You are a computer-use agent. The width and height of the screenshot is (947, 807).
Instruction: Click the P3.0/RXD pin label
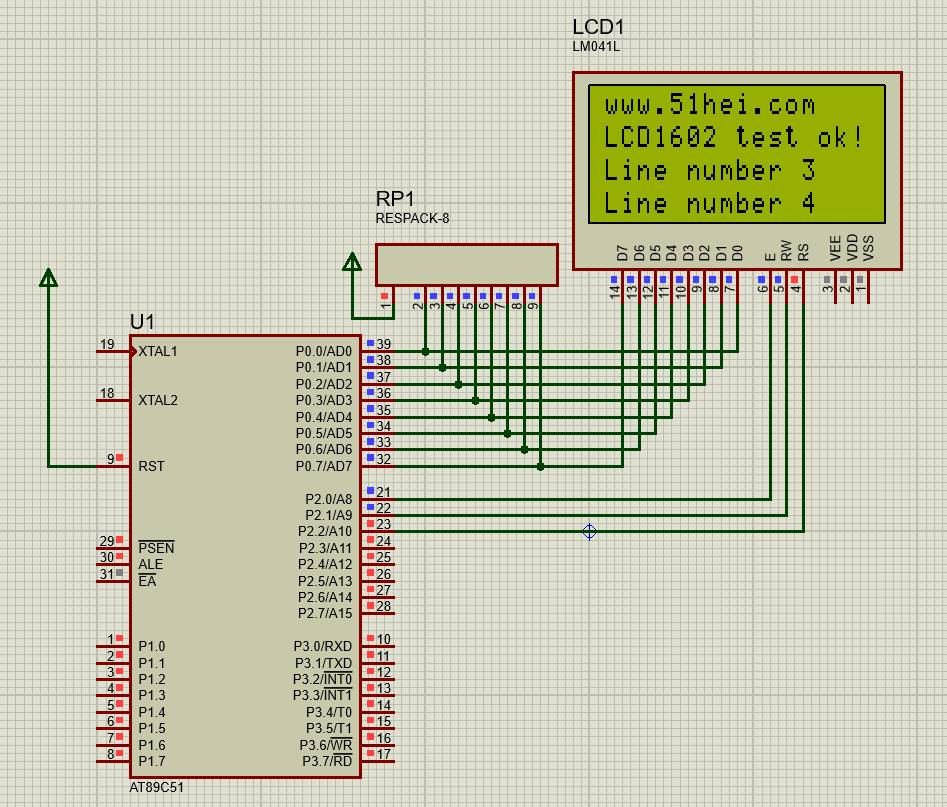323,646
